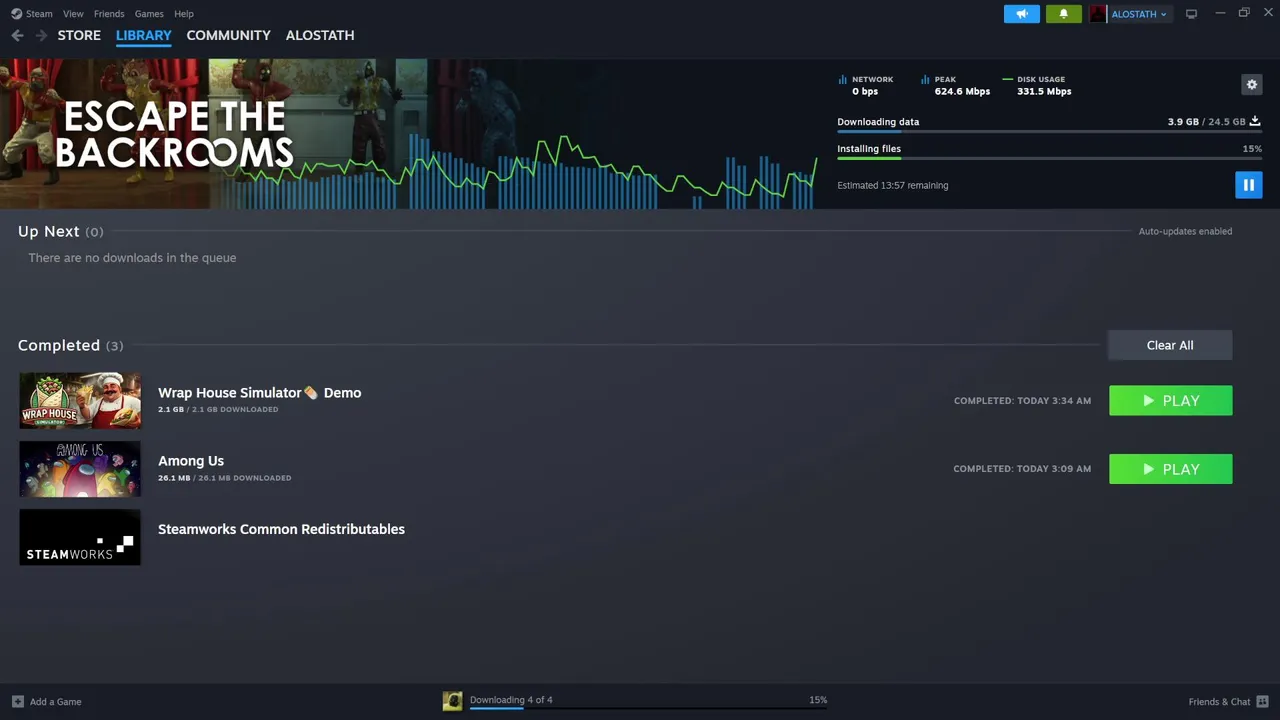Open the Steam menu

39,14
